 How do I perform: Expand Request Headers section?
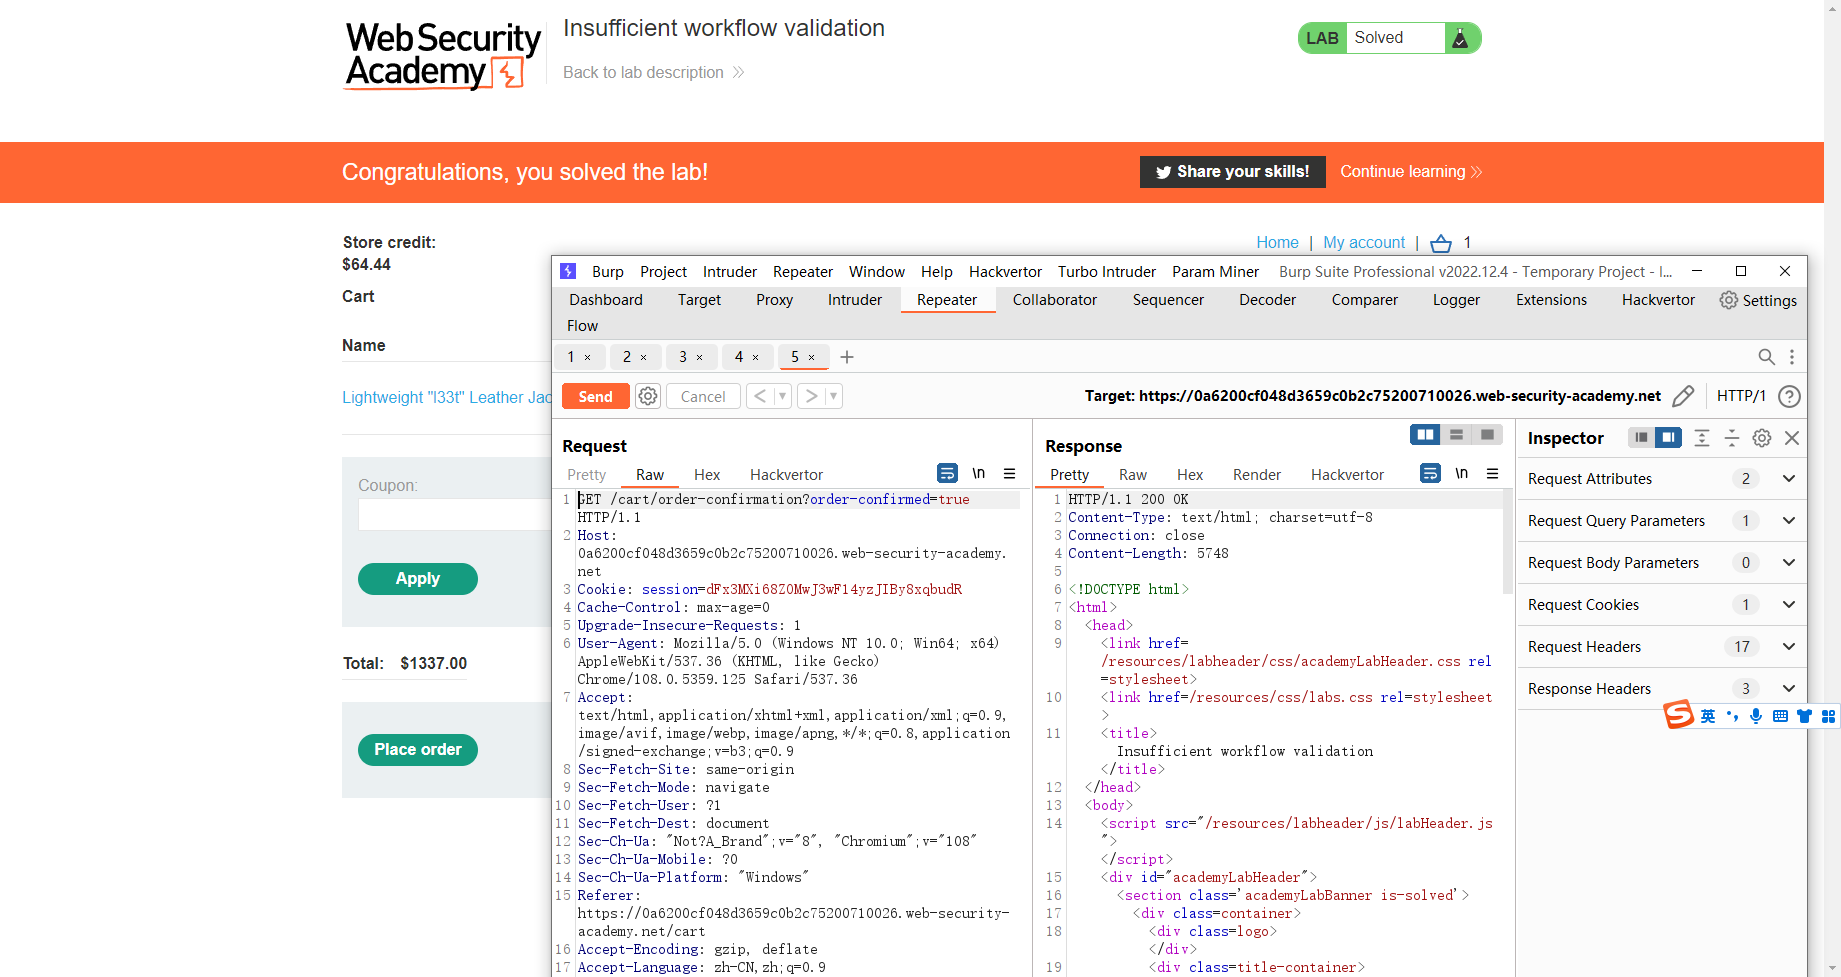1789,646
